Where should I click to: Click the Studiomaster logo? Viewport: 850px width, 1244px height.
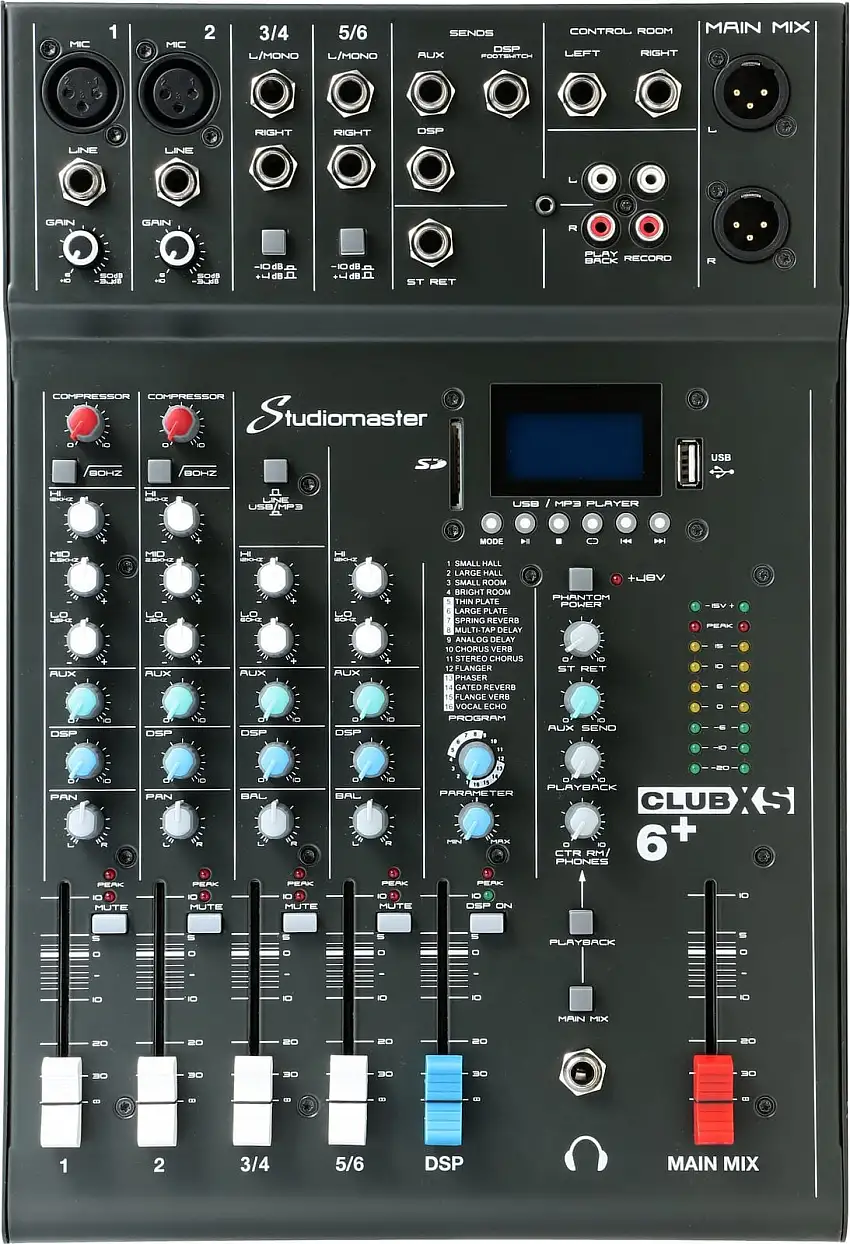(x=337, y=417)
